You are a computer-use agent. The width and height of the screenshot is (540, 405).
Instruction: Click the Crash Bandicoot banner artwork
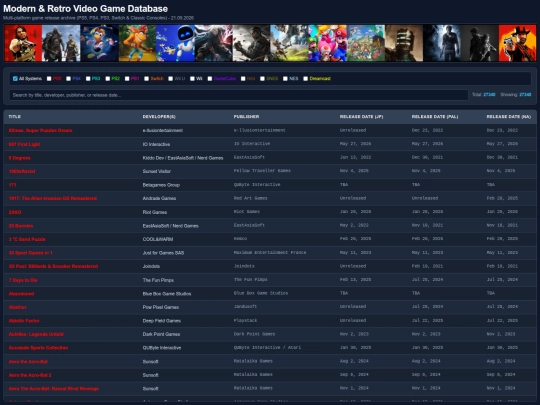(137, 43)
